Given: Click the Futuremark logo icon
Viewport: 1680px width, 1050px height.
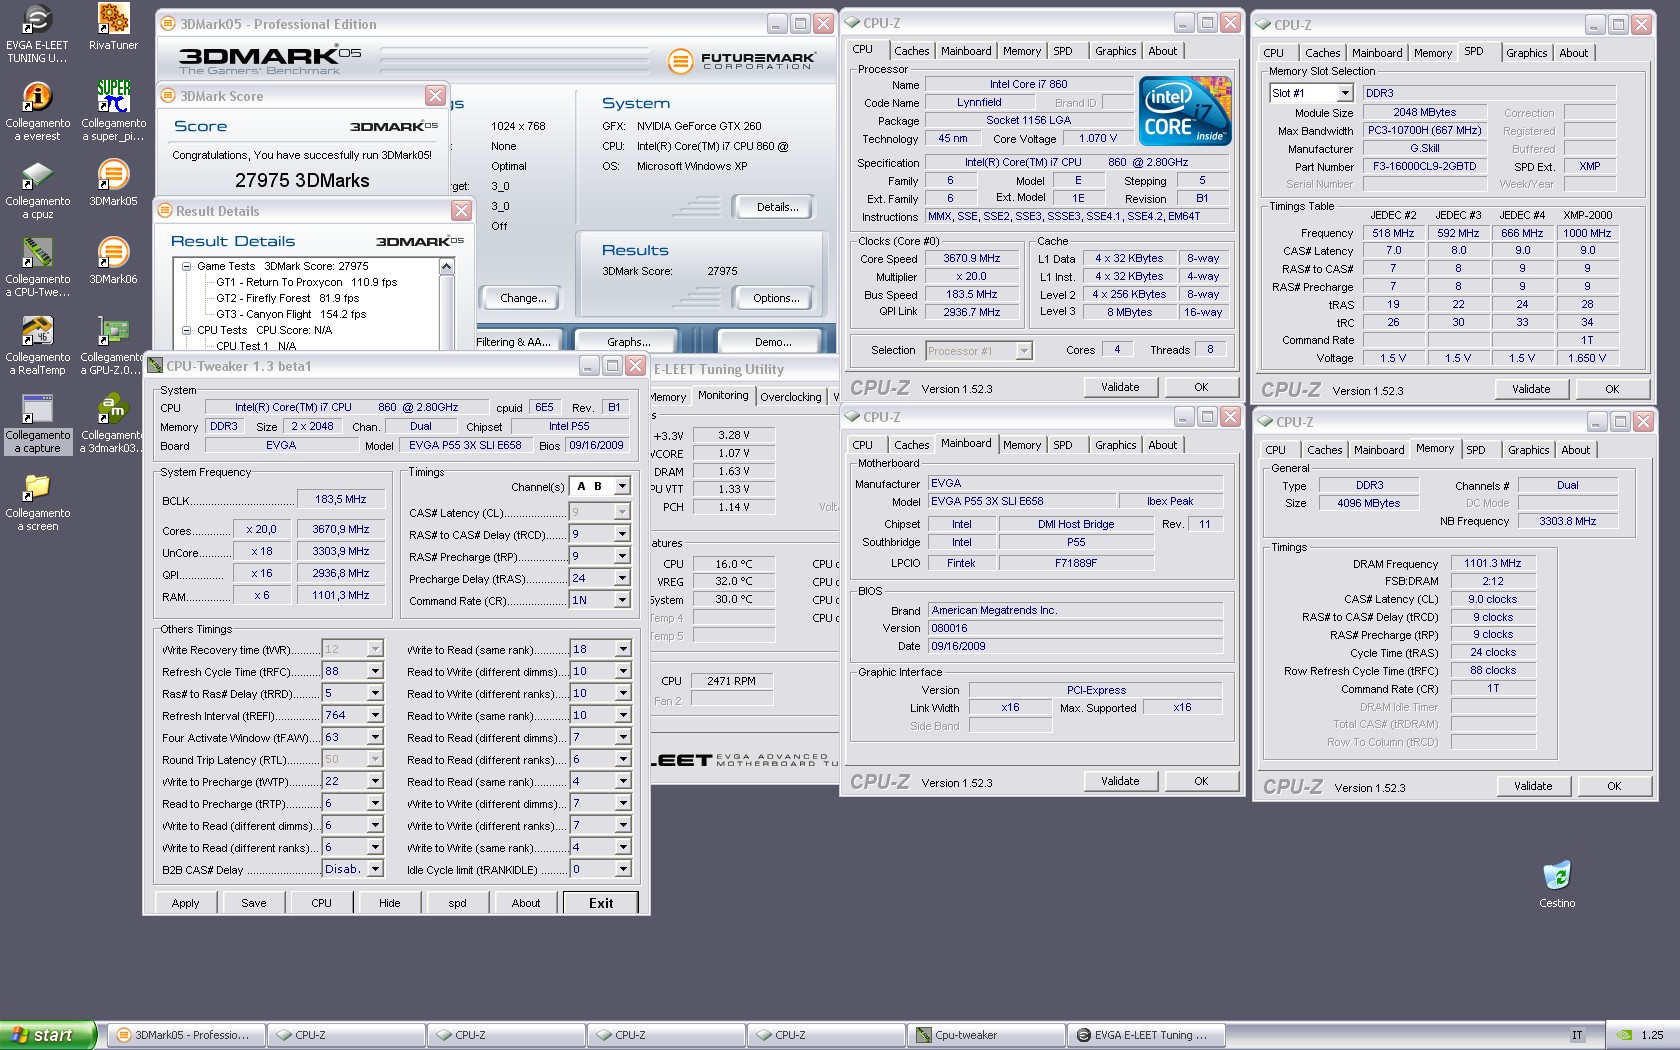Looking at the screenshot, I should 680,61.
